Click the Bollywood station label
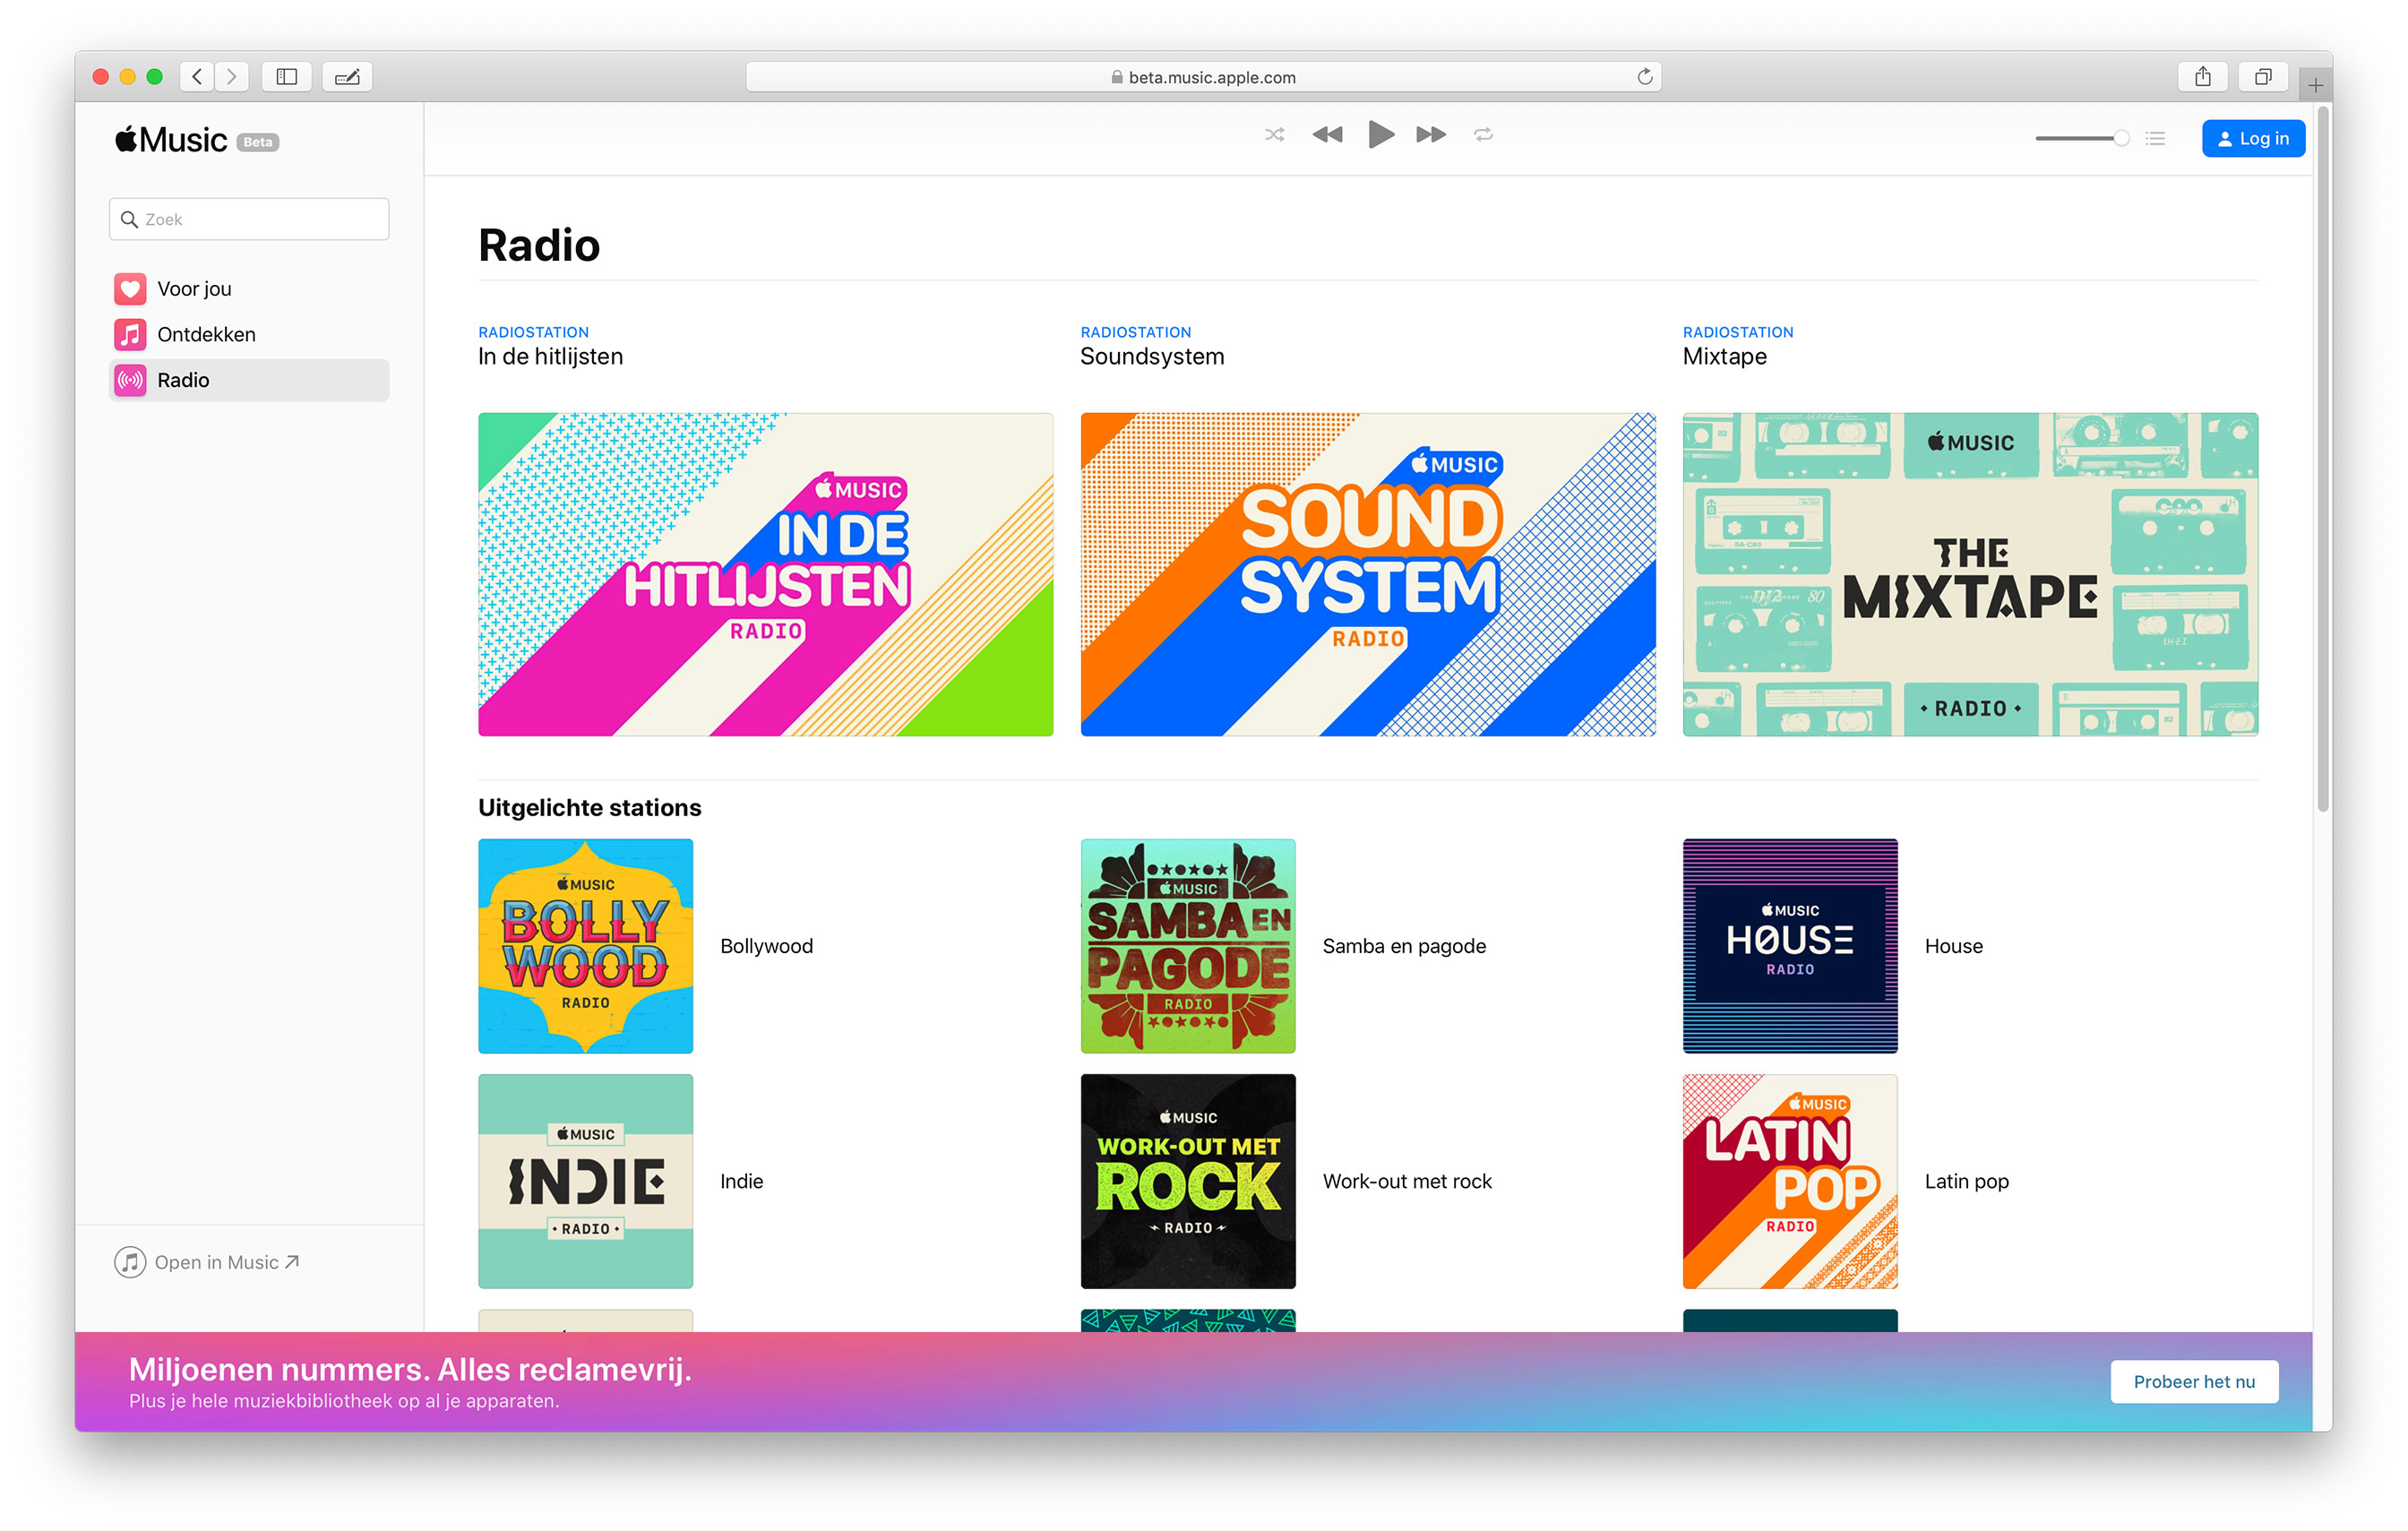The image size is (2408, 1531). click(x=766, y=946)
